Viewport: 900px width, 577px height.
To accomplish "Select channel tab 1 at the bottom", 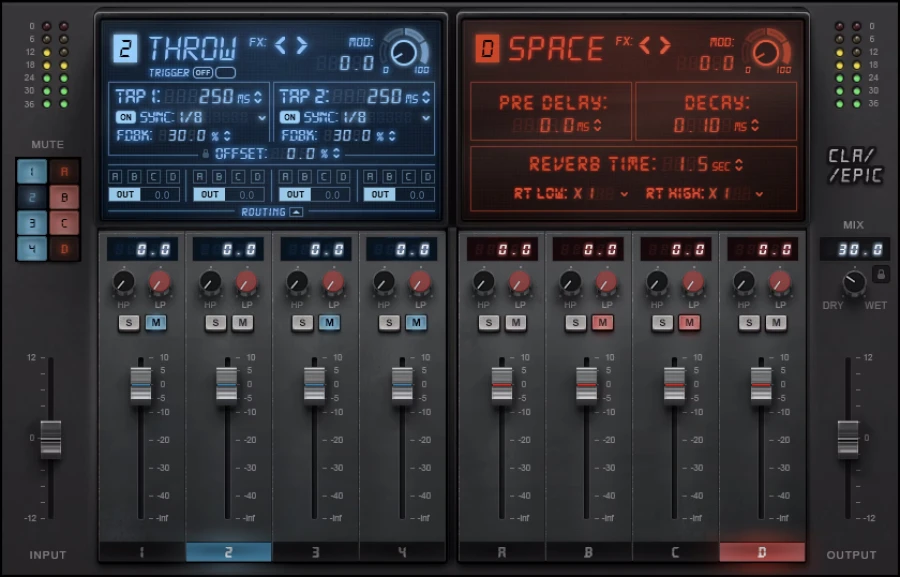I will click(x=142, y=552).
